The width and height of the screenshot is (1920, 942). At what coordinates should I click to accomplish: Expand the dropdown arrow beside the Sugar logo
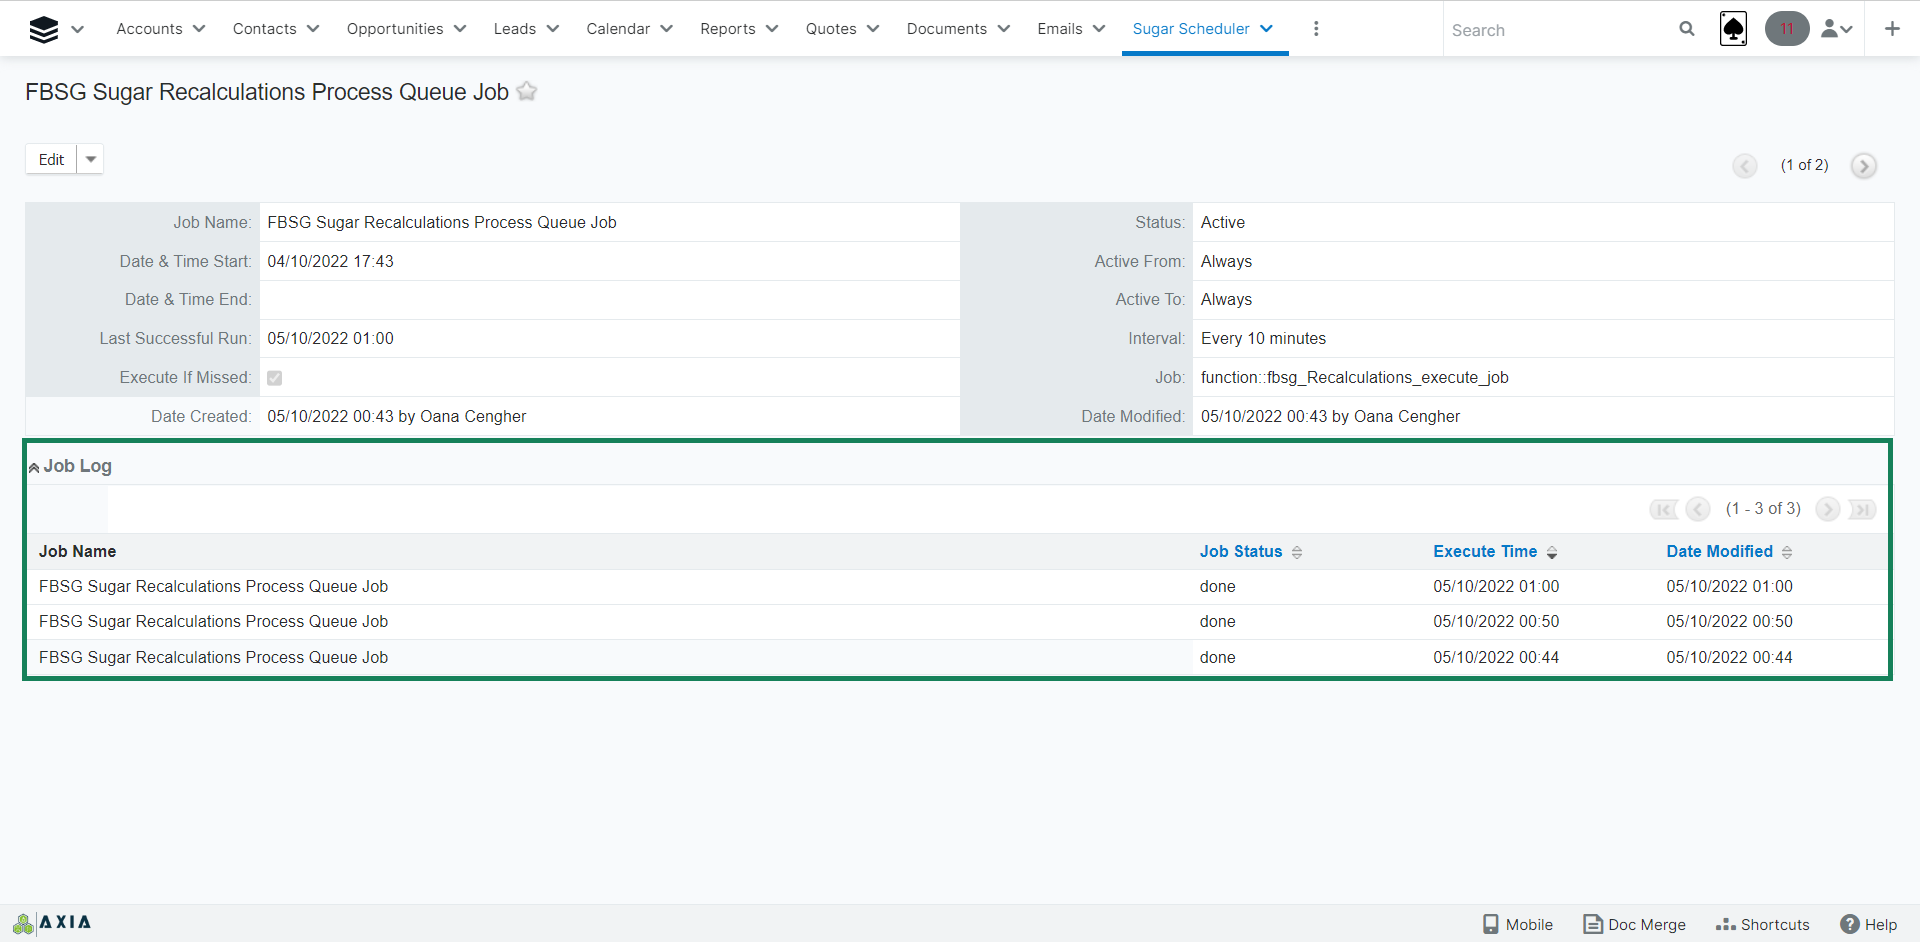pyautogui.click(x=78, y=29)
